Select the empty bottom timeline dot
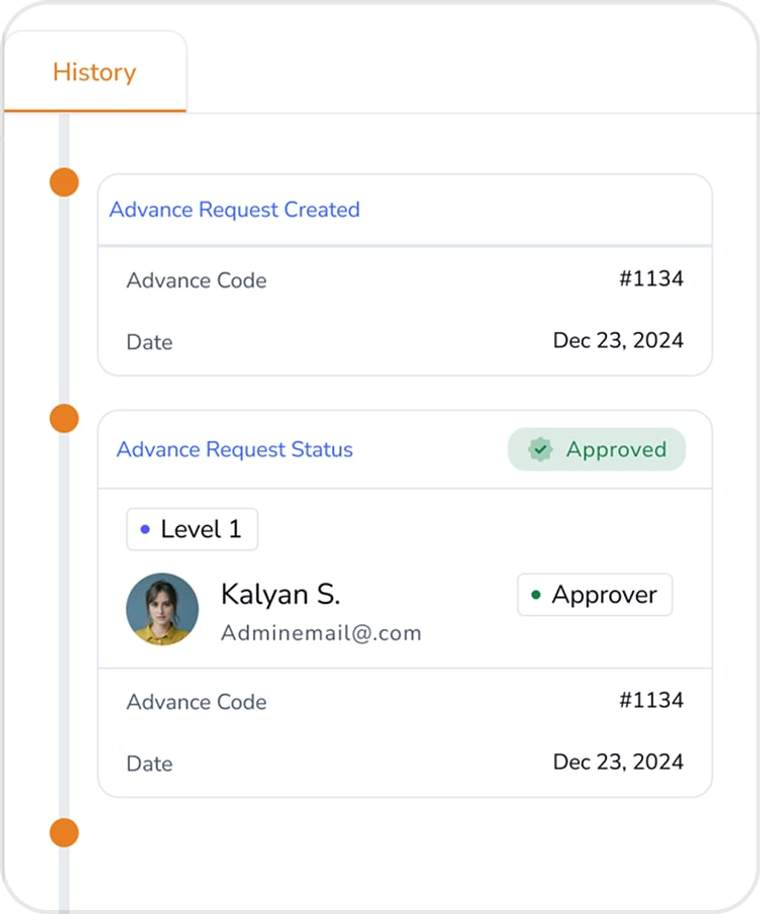This screenshot has width=760, height=914. [x=64, y=832]
